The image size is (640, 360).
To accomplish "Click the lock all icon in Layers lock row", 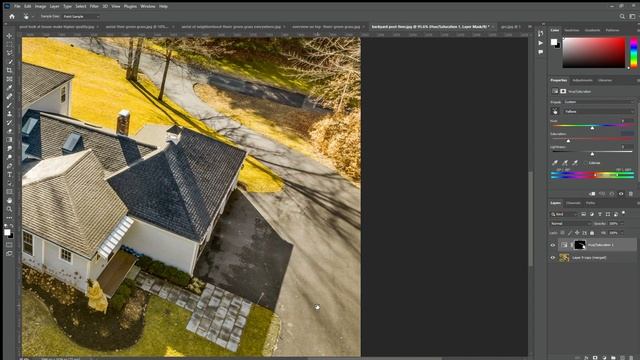I will (x=592, y=233).
